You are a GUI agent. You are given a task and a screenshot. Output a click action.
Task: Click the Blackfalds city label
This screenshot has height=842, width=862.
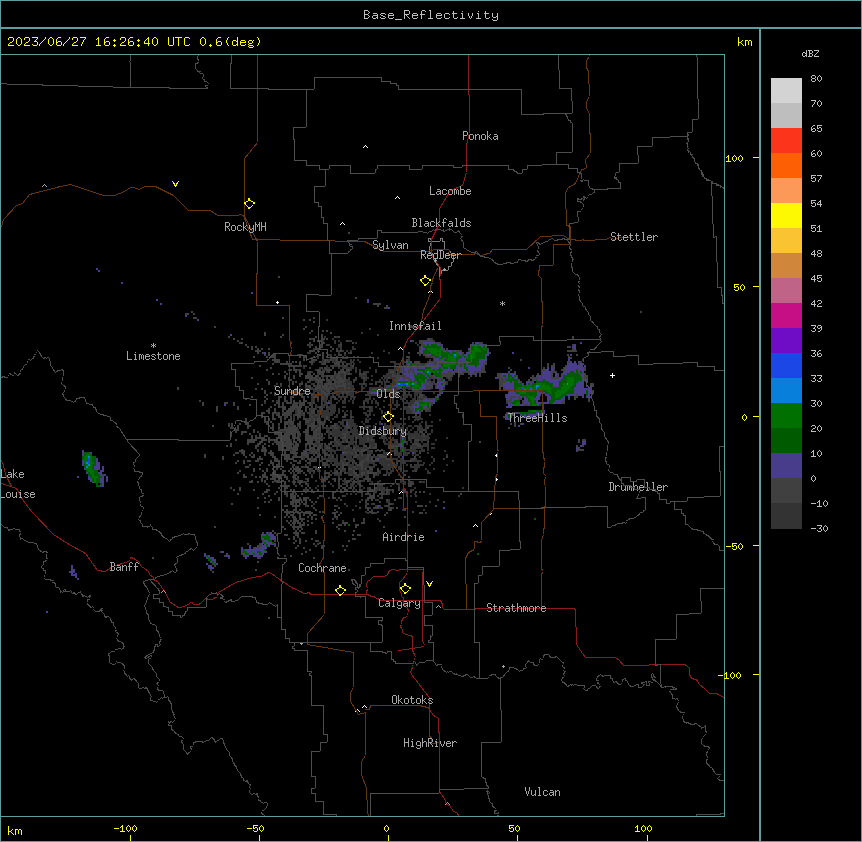(x=441, y=223)
